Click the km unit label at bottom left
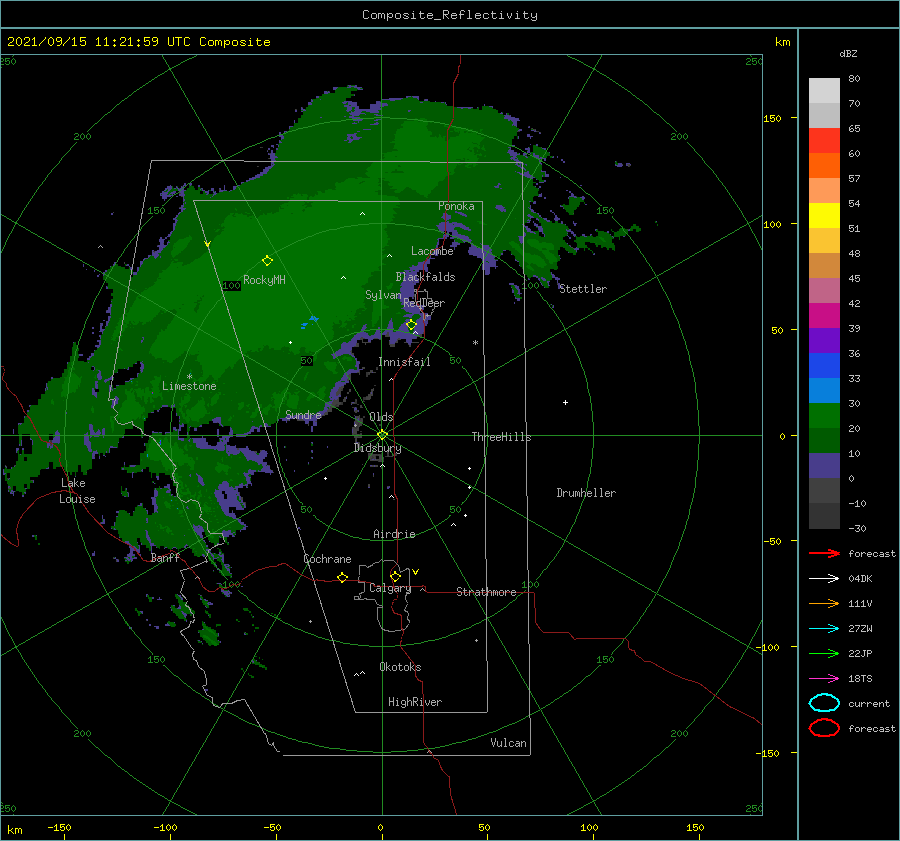This screenshot has height=841, width=900. pos(15,830)
